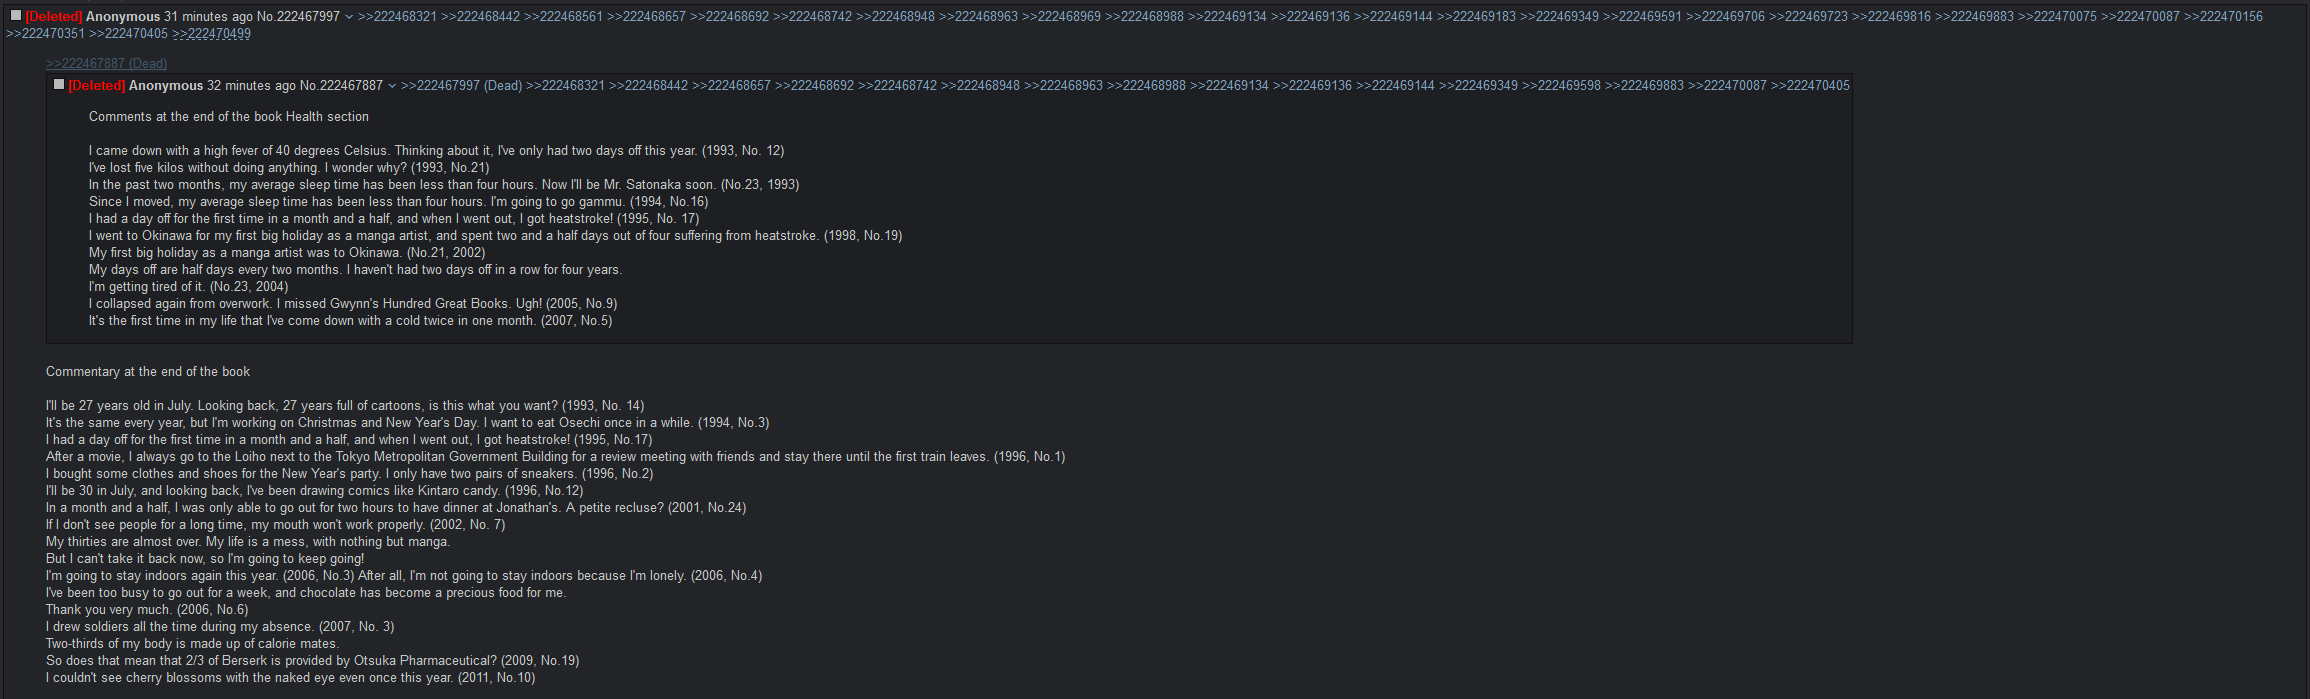
Task: Follow backlink >>222468969
Action: click(x=1061, y=17)
